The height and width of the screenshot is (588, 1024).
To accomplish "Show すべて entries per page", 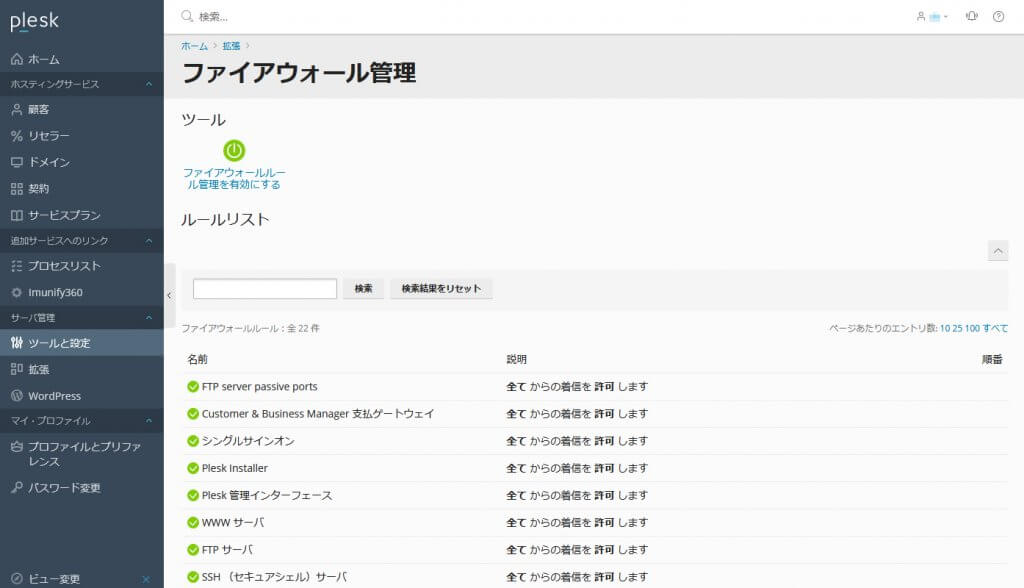I will (x=995, y=329).
